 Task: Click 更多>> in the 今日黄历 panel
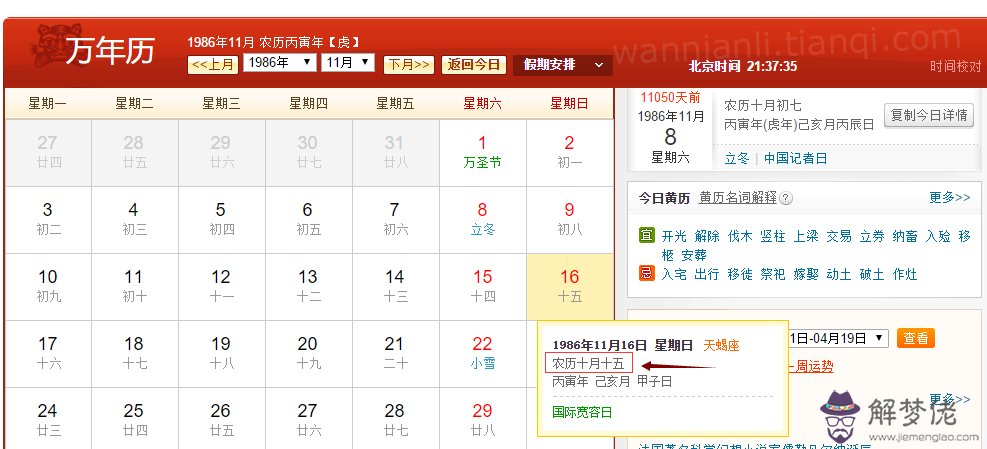948,198
